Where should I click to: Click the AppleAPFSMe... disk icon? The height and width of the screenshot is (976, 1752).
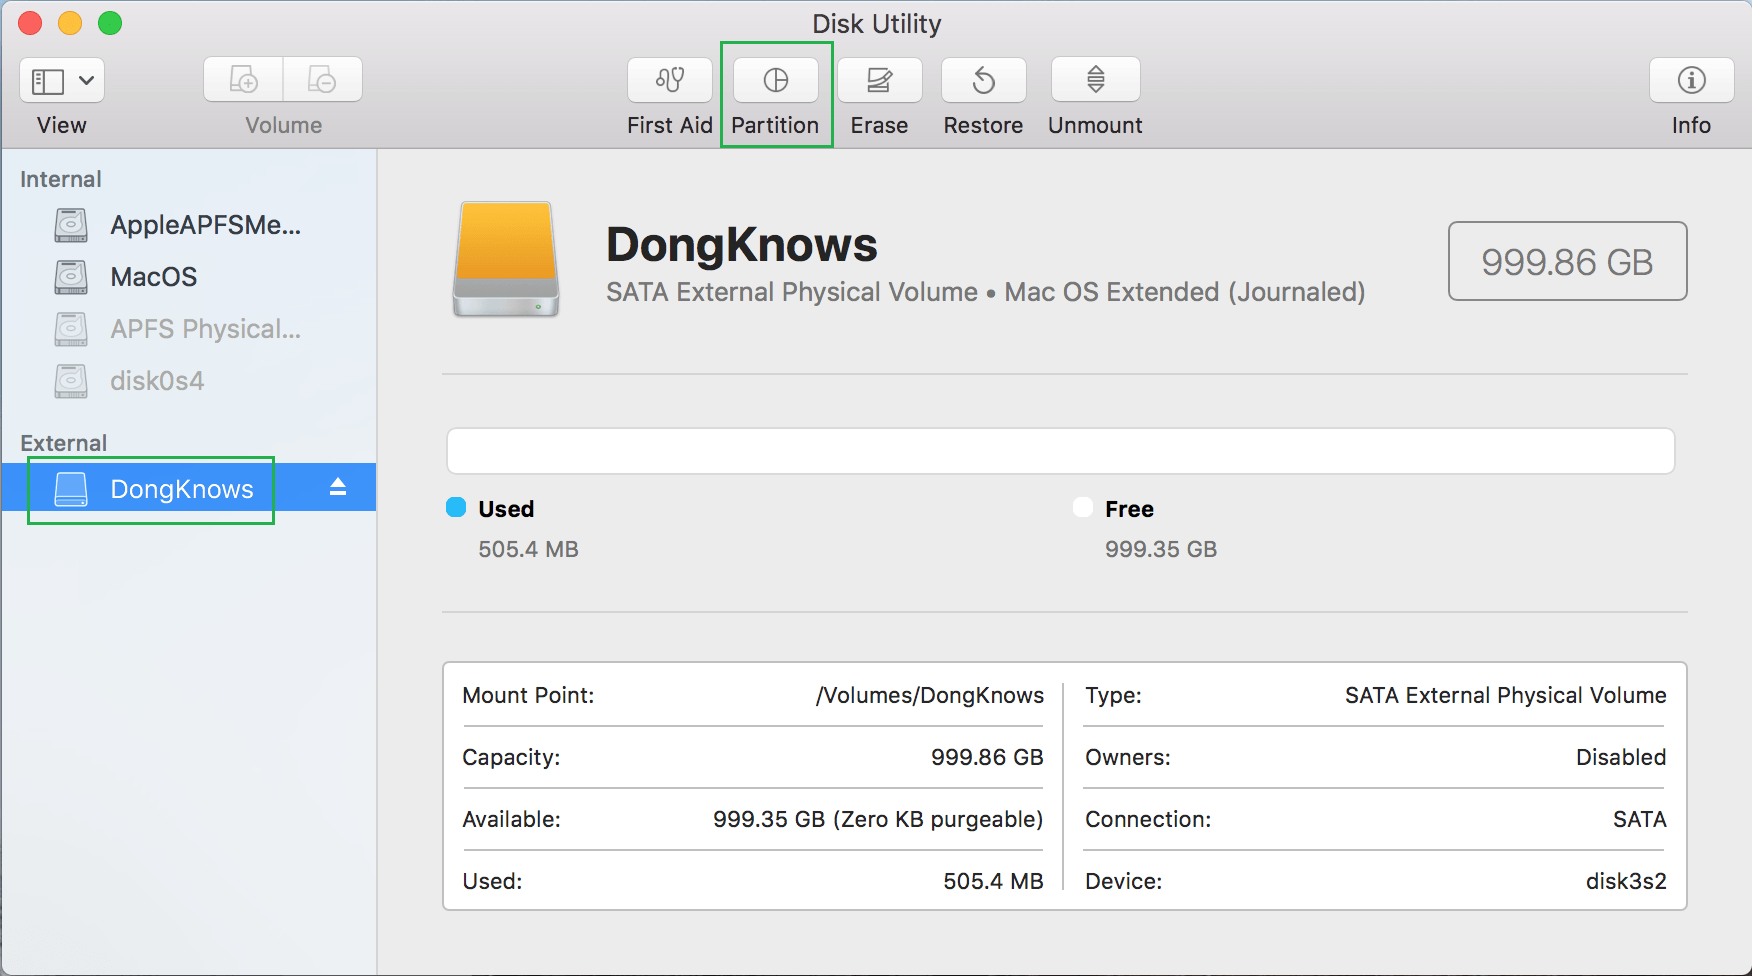pos(71,225)
